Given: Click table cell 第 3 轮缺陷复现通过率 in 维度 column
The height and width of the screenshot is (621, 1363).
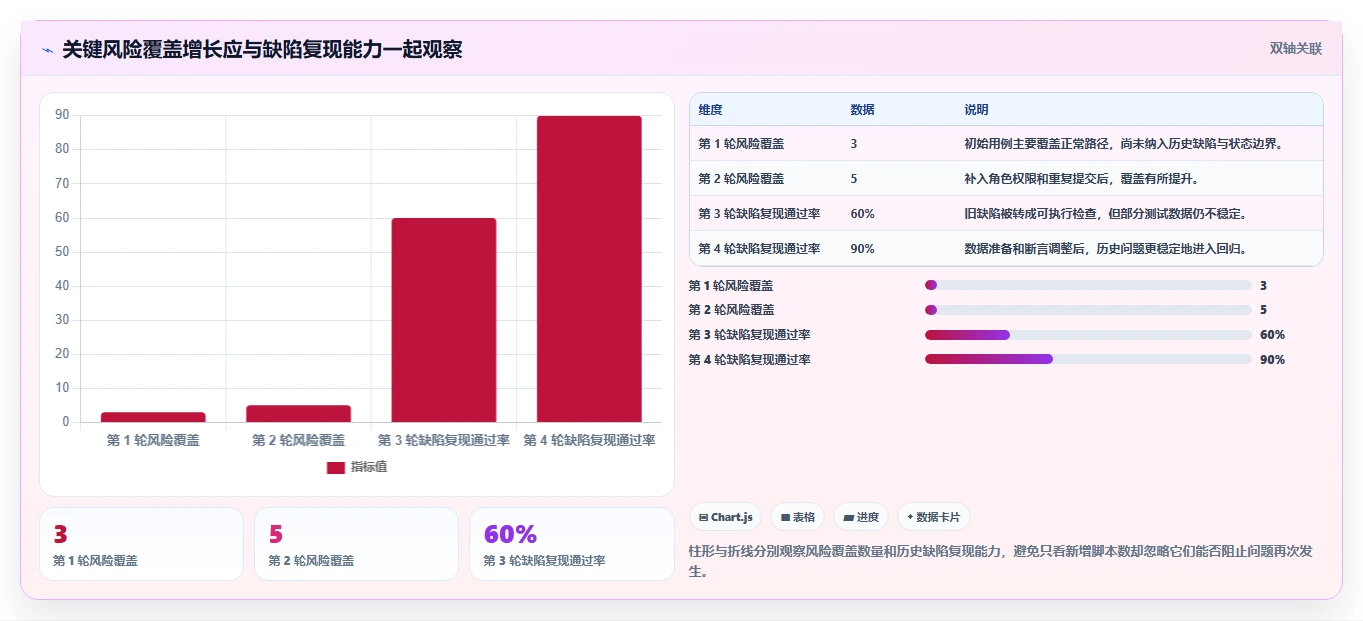Looking at the screenshot, I should pyautogui.click(x=759, y=214).
